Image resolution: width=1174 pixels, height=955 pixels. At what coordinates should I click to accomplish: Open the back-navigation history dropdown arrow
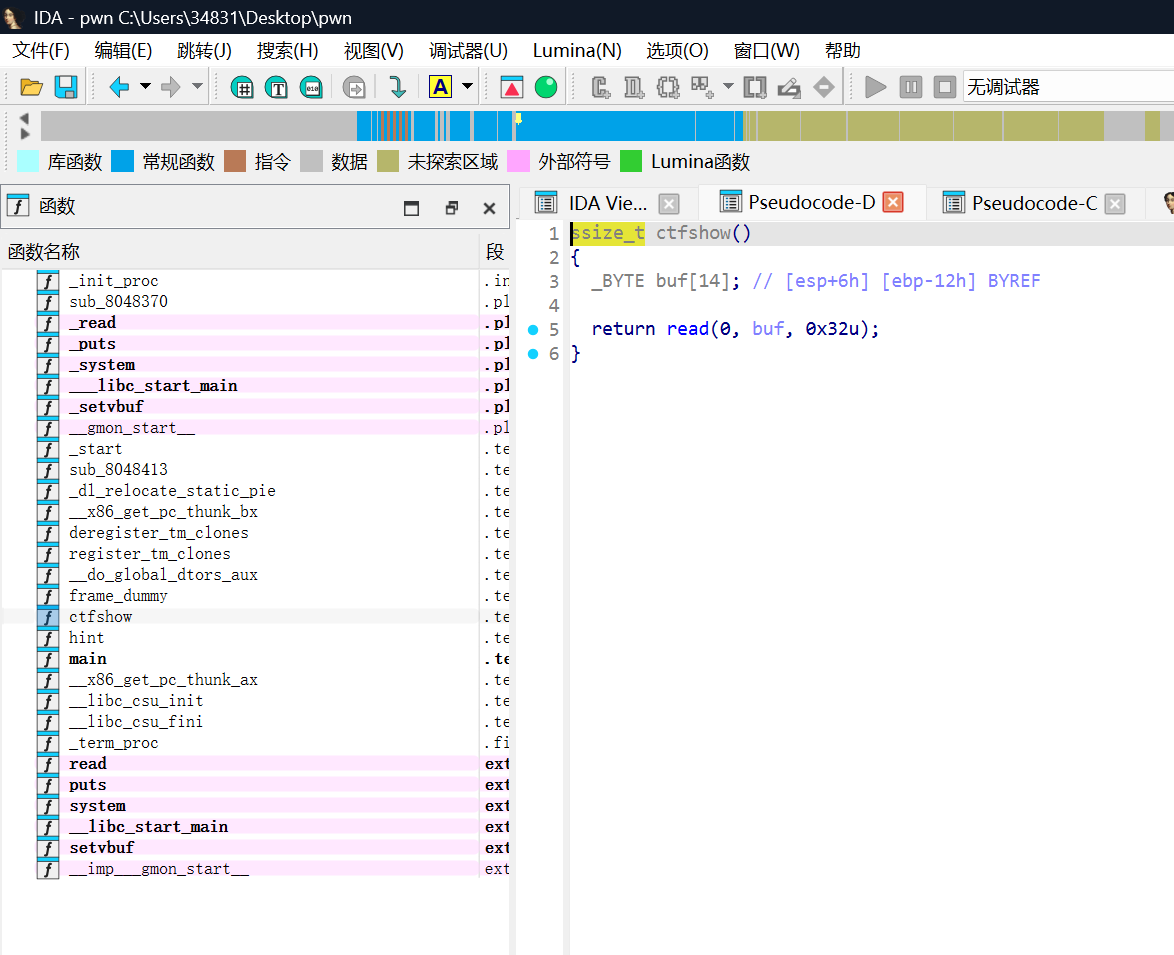point(145,87)
